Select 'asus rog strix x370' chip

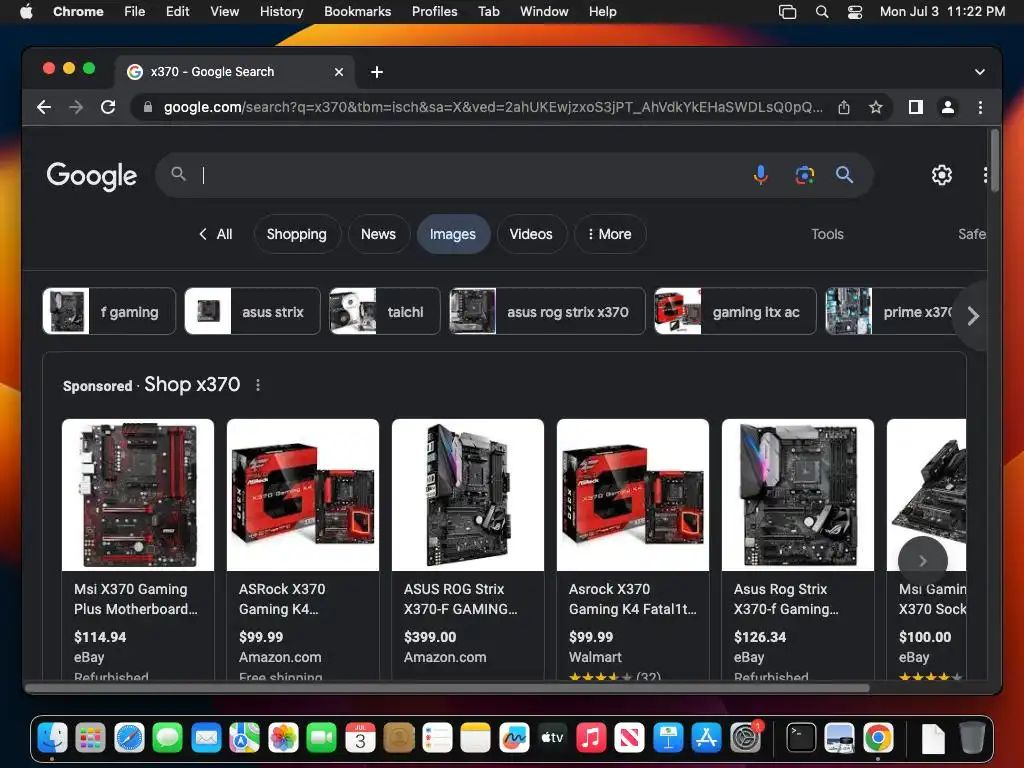pyautogui.click(x=547, y=312)
